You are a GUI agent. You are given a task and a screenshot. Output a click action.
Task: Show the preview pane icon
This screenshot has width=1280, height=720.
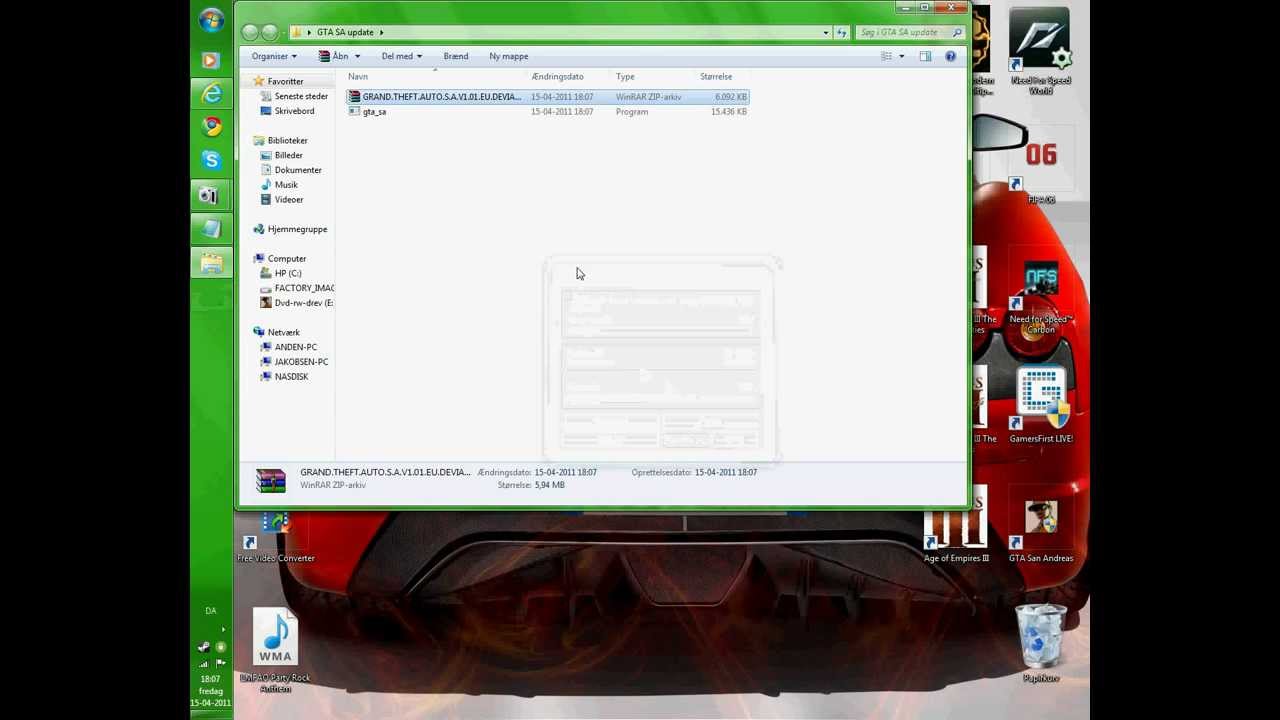pos(925,56)
